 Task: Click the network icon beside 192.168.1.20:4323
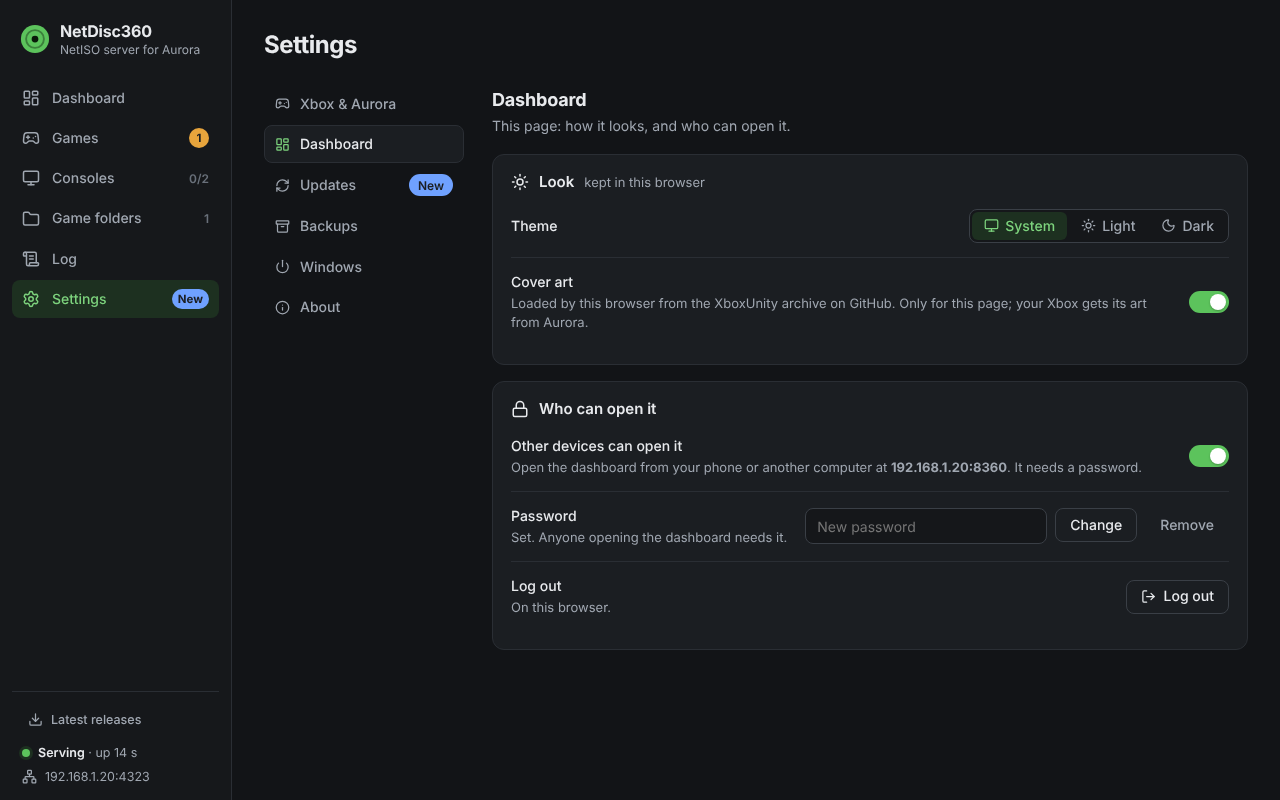point(29,777)
